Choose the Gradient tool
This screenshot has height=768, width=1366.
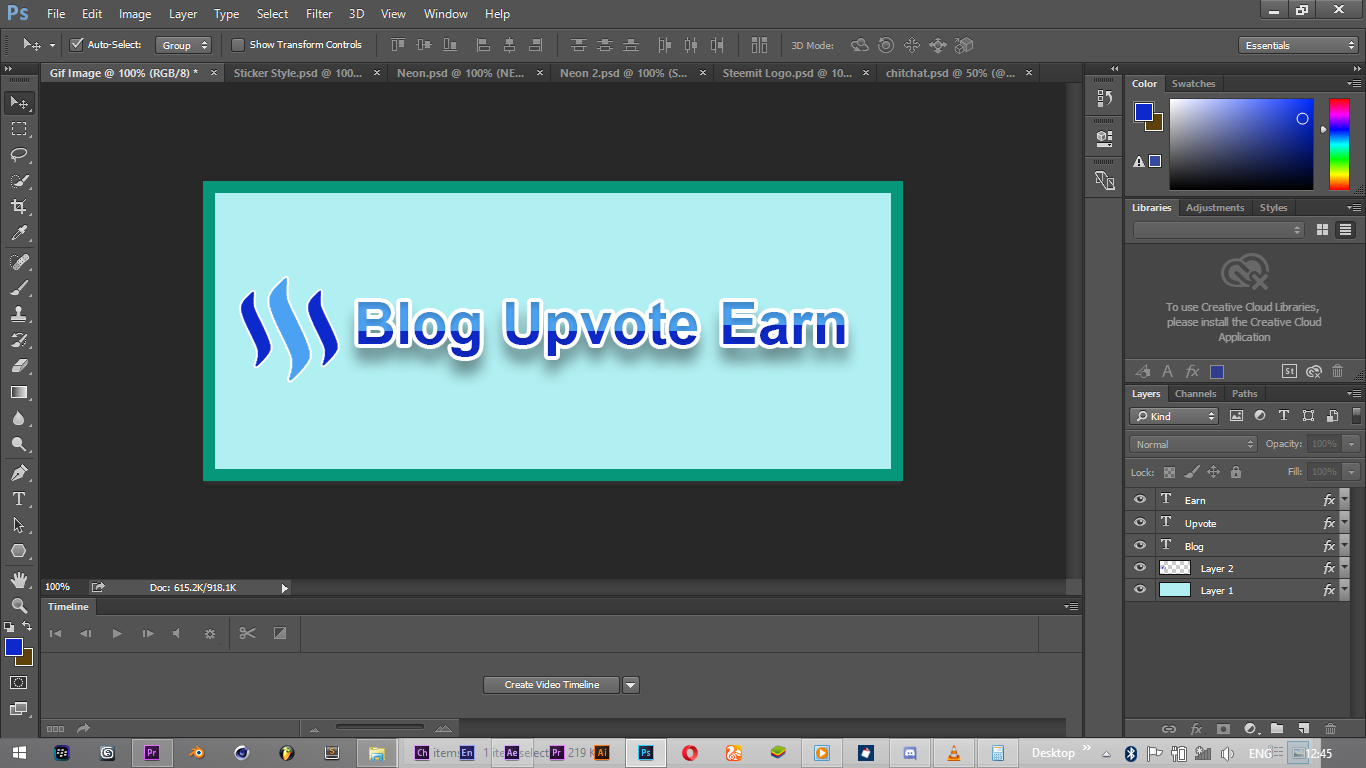coord(19,392)
